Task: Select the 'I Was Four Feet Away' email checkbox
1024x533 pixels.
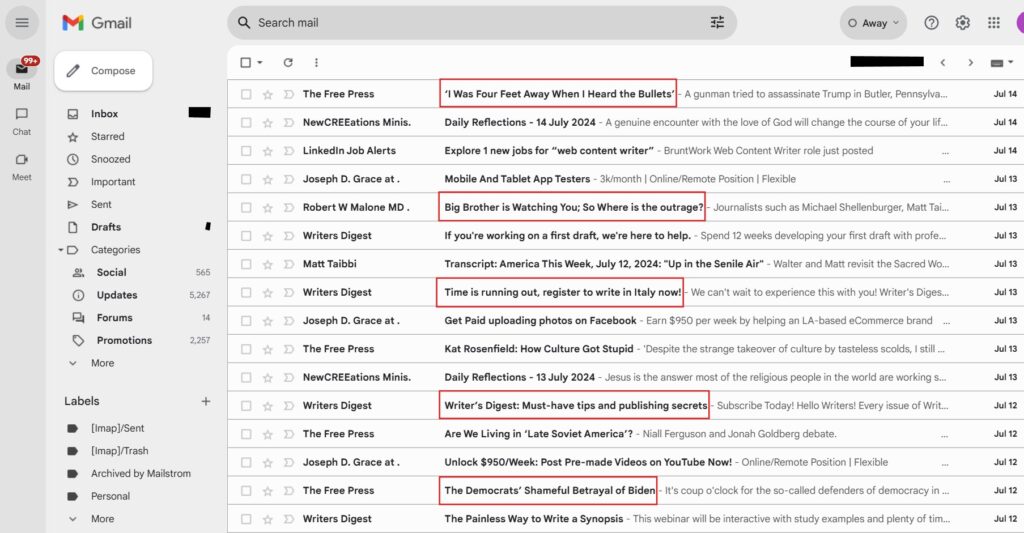Action: point(246,94)
